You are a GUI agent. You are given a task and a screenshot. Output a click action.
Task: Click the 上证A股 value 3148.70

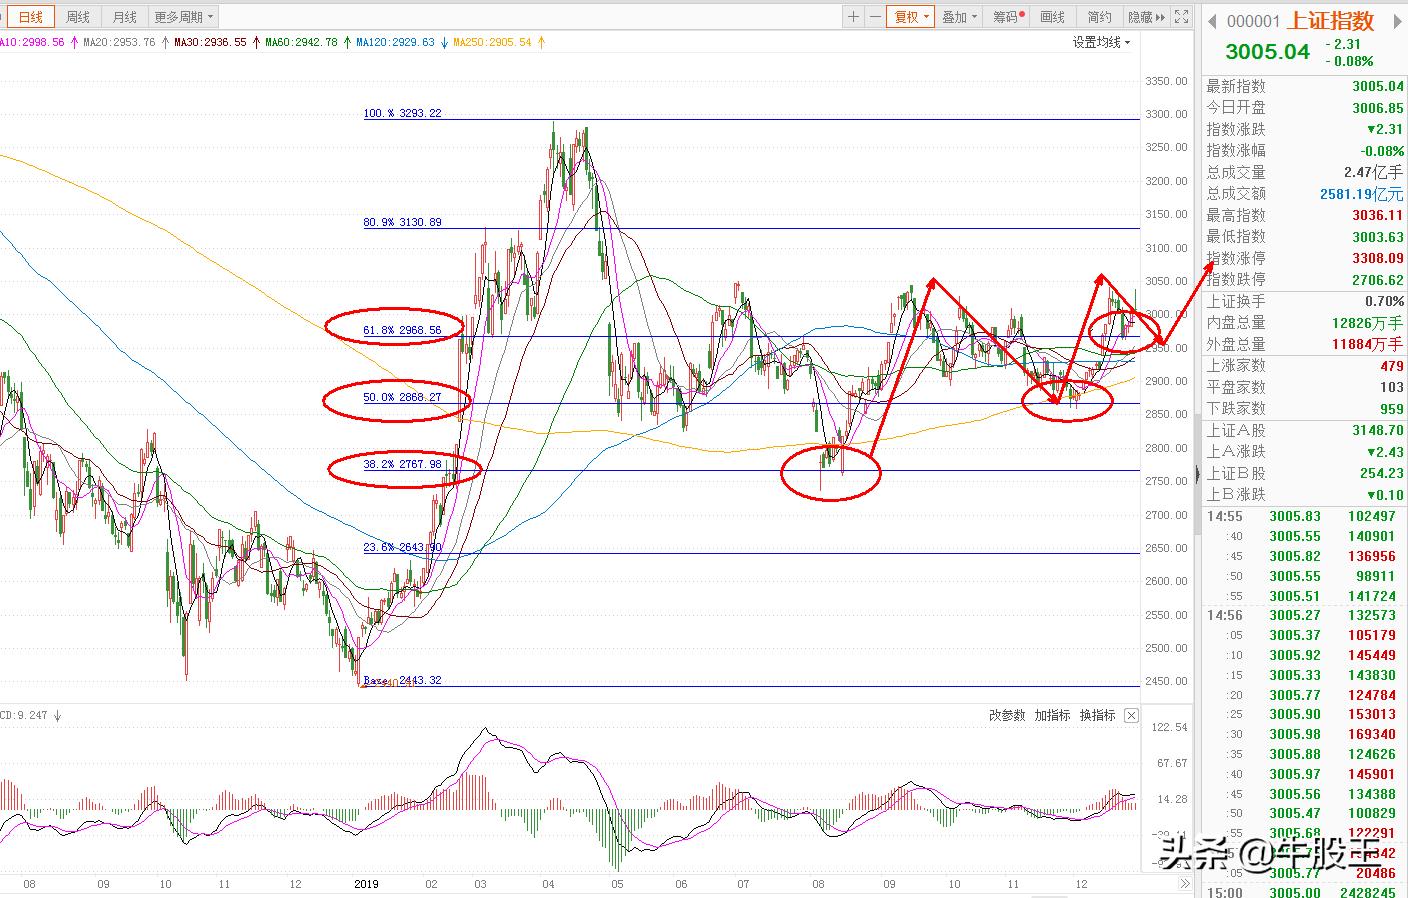point(1378,430)
